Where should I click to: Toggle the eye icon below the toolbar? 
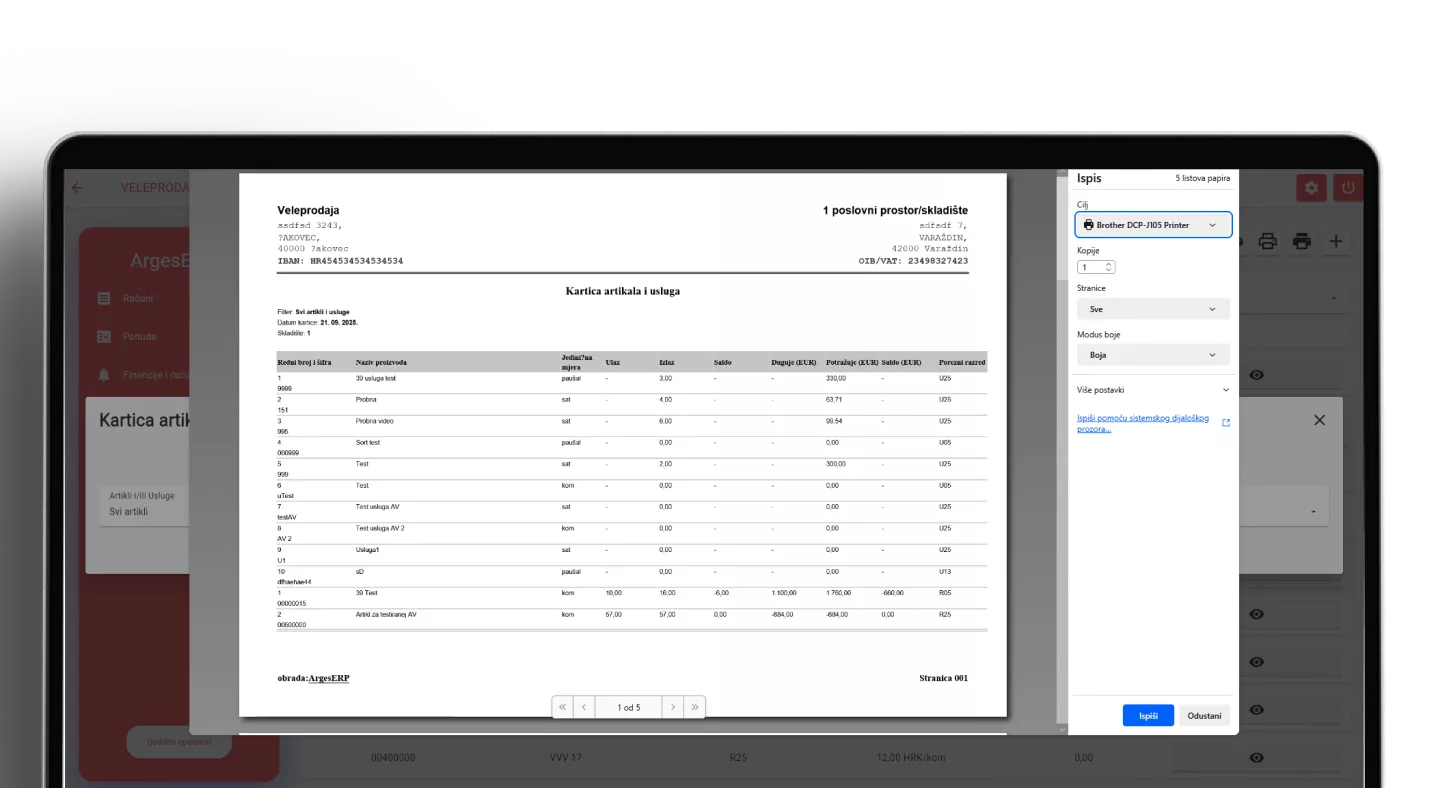1257,375
